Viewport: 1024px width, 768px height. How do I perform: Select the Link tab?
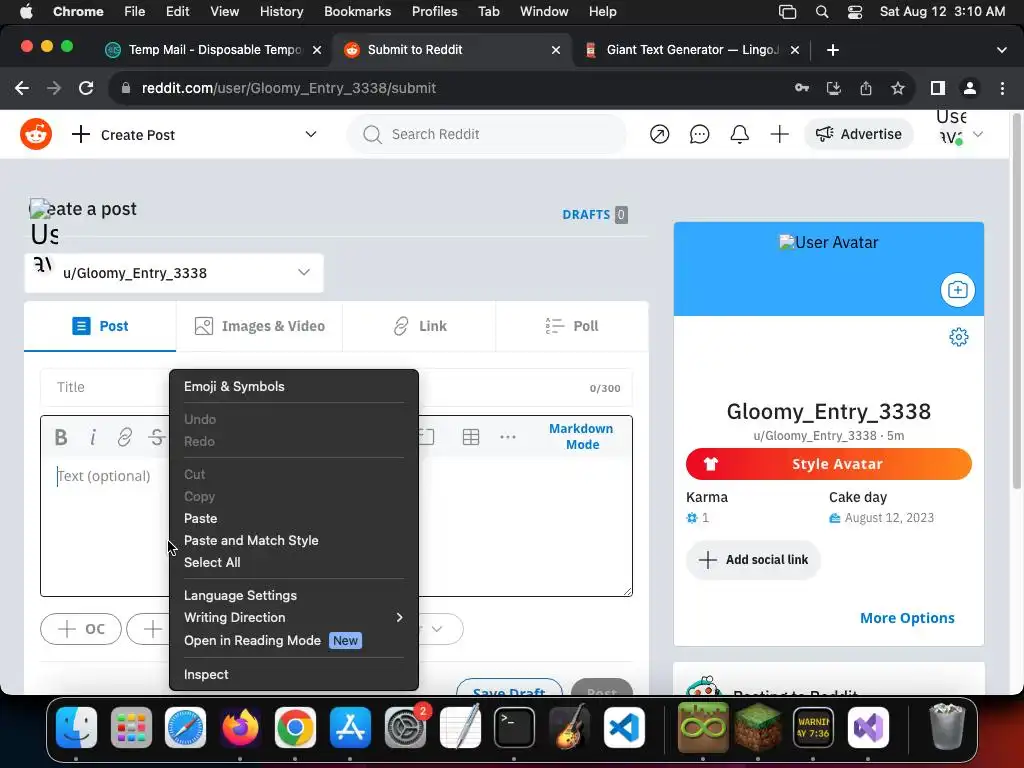[419, 326]
